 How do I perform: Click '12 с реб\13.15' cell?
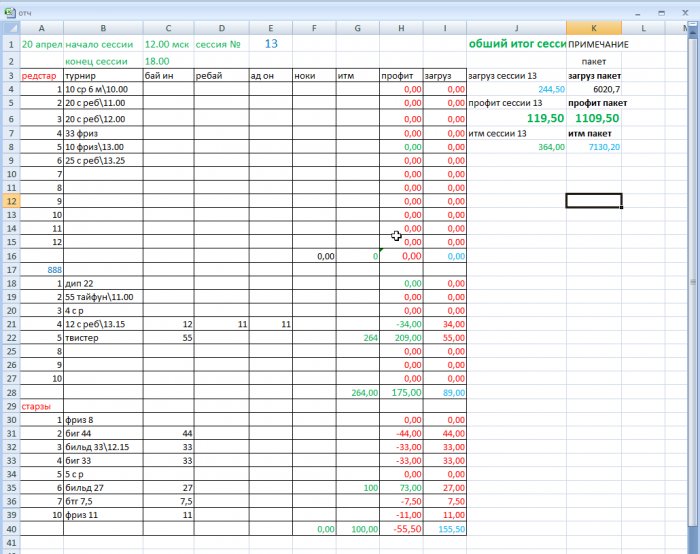click(x=103, y=324)
